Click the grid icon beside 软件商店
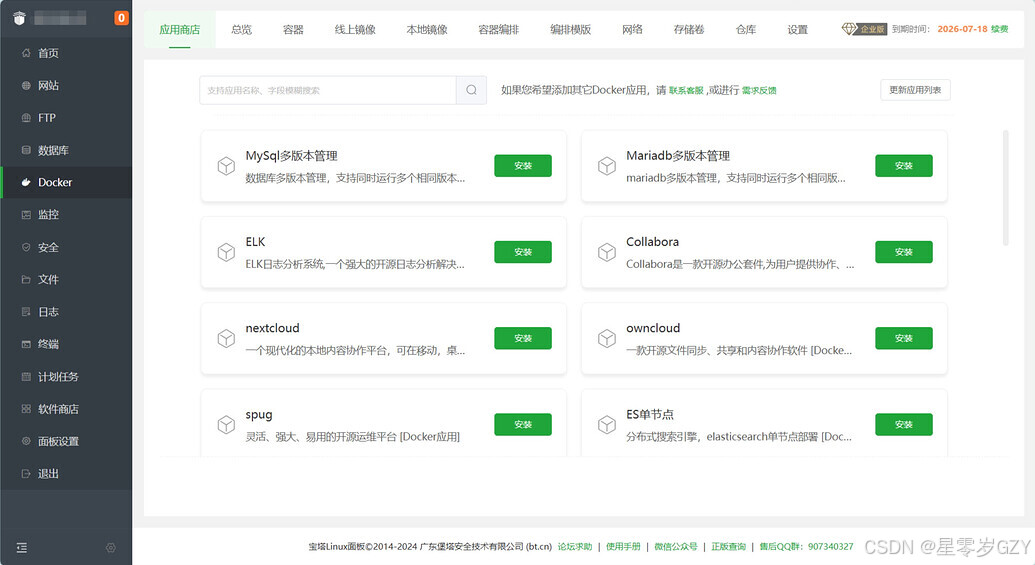The image size is (1035, 565). [x=26, y=409]
